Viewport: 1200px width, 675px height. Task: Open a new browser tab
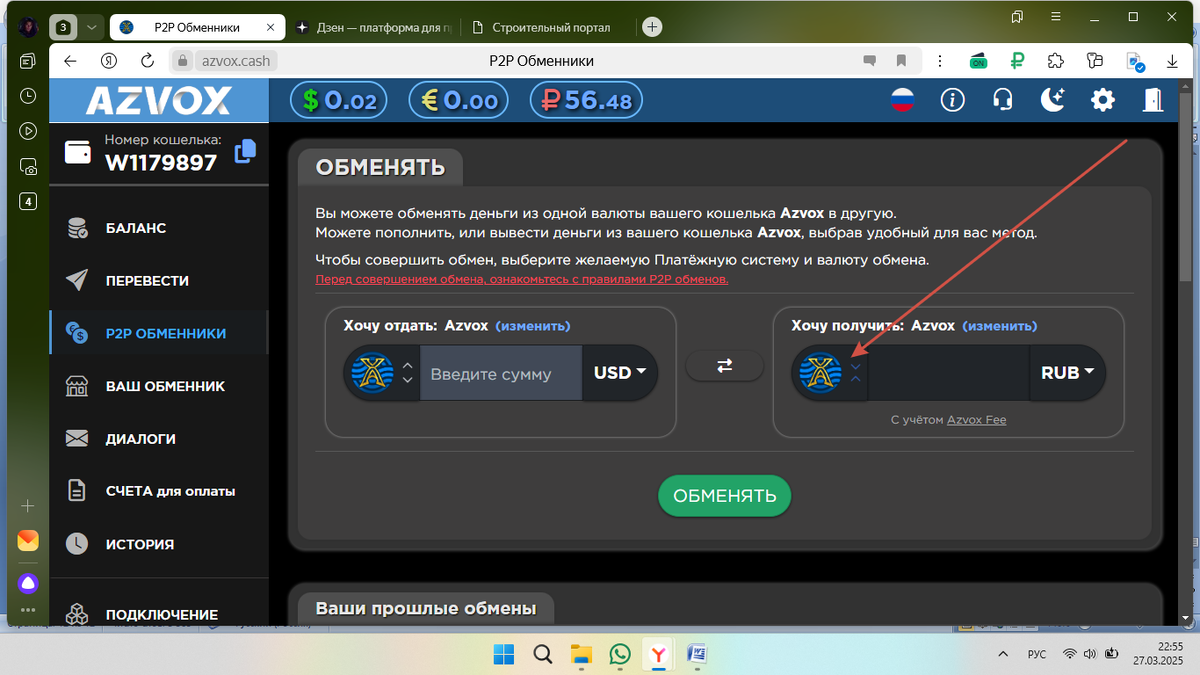pyautogui.click(x=652, y=27)
